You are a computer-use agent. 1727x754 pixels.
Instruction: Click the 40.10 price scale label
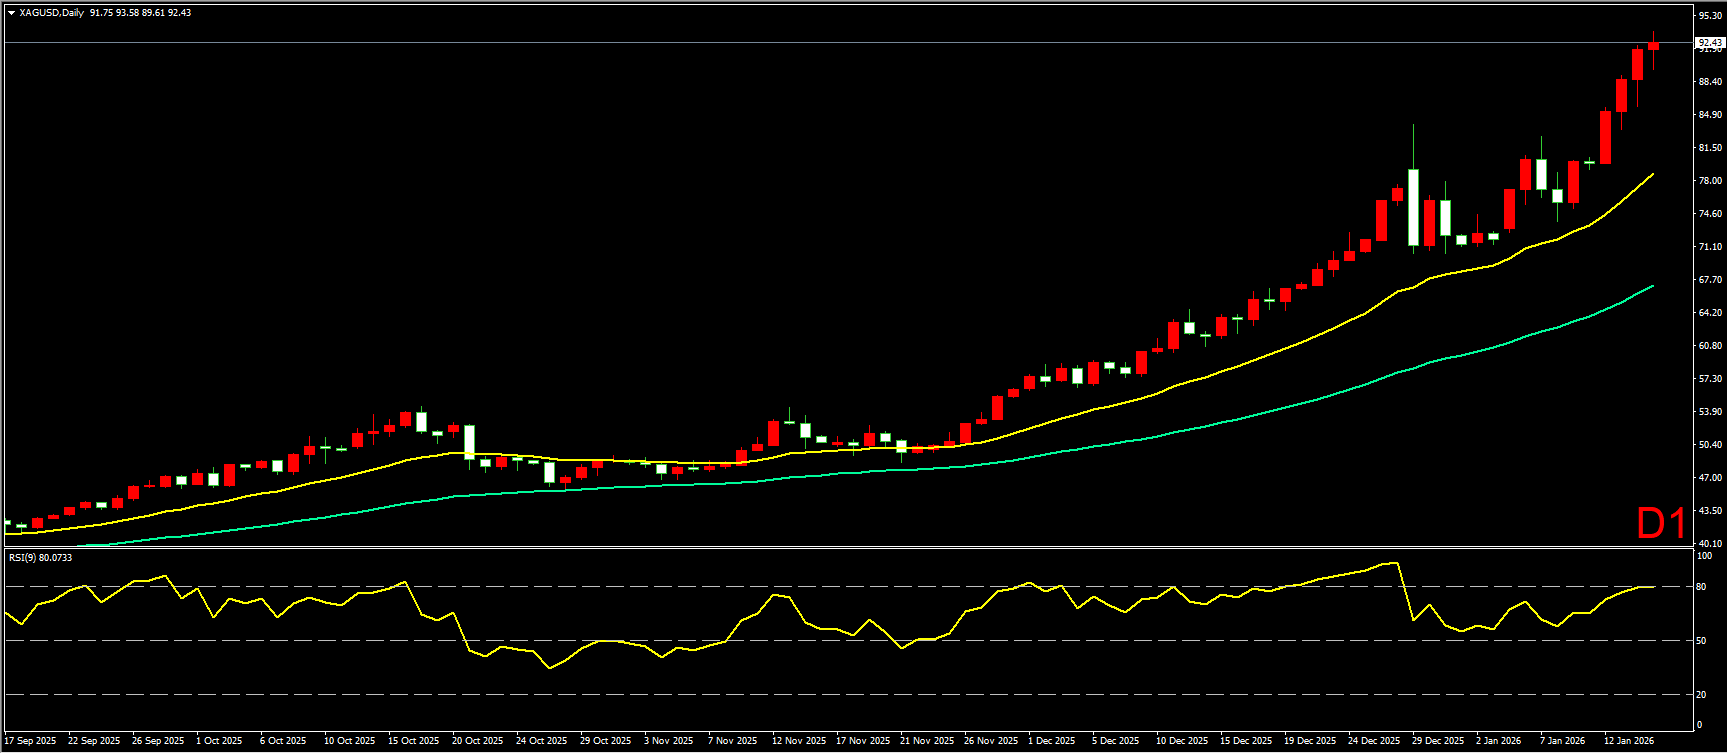coord(1709,544)
